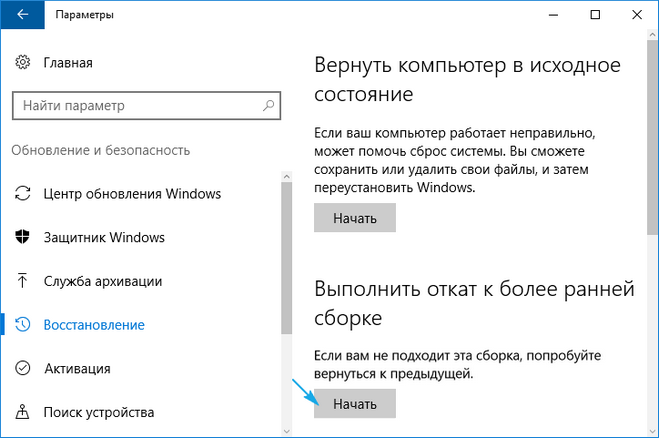Go to Служба архивации settings
This screenshot has width=659, height=438.
click(103, 282)
